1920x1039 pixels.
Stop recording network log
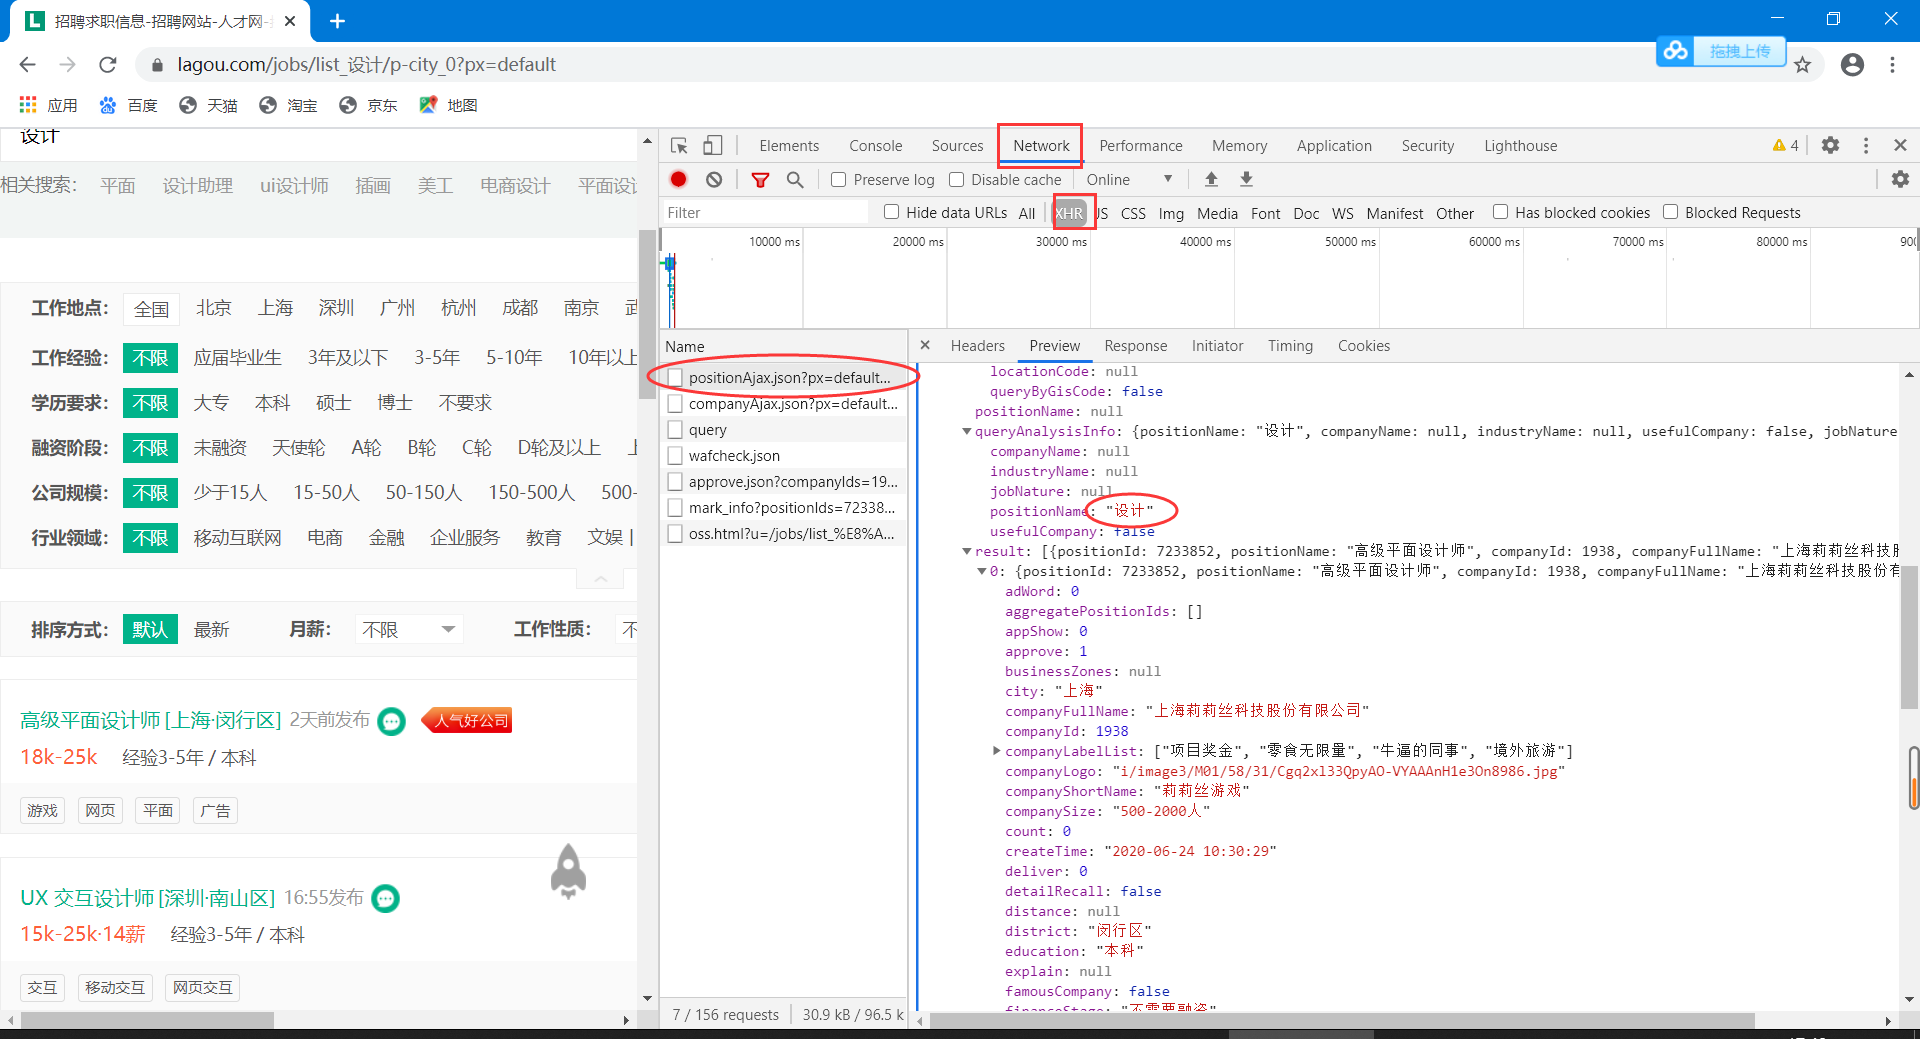coord(679,180)
